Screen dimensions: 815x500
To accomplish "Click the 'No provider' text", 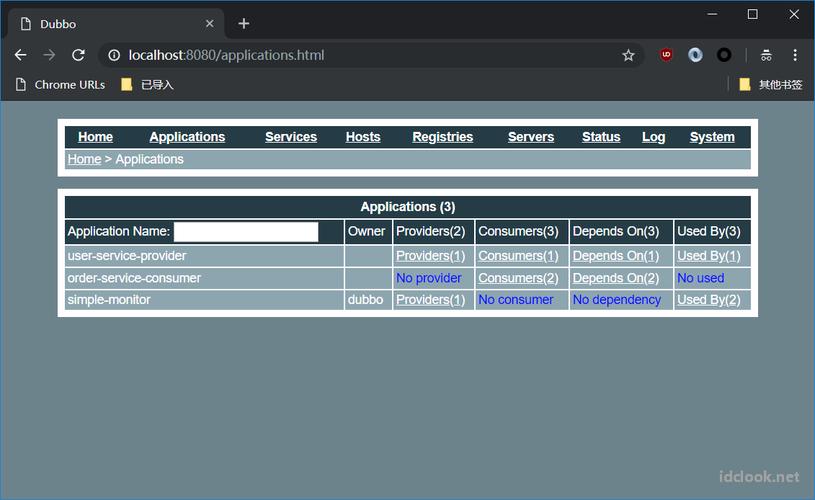I will point(428,278).
